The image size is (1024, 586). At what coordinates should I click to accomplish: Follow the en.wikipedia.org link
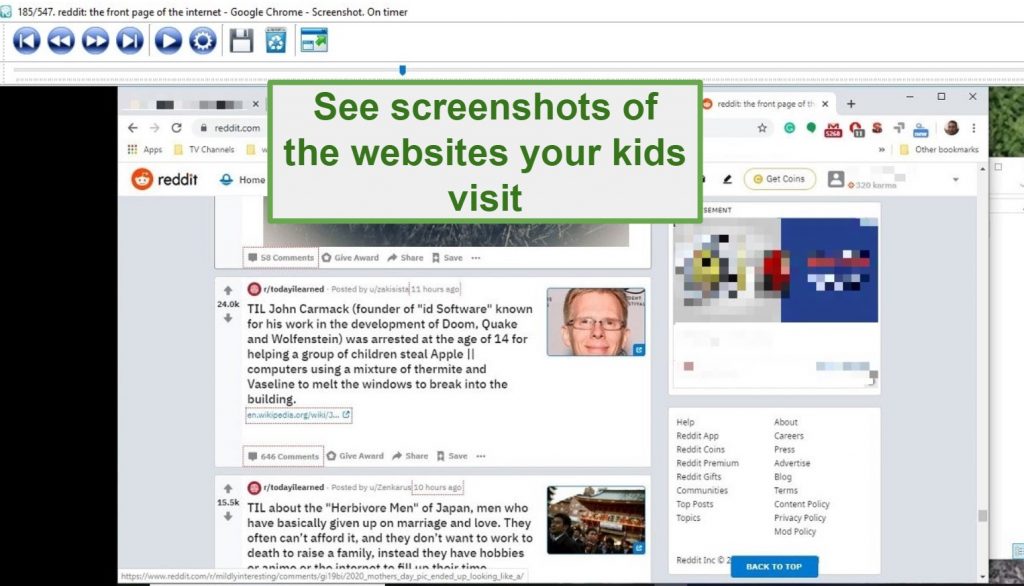(298, 415)
